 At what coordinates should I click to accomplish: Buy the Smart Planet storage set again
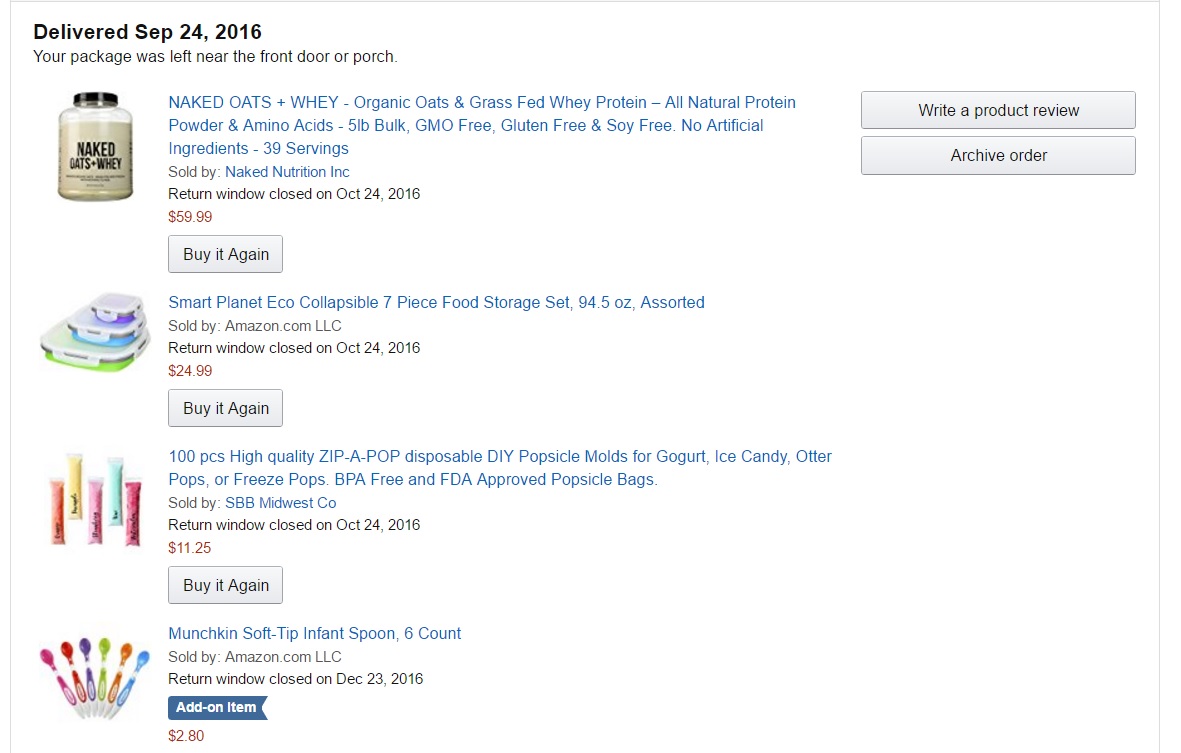coord(225,408)
